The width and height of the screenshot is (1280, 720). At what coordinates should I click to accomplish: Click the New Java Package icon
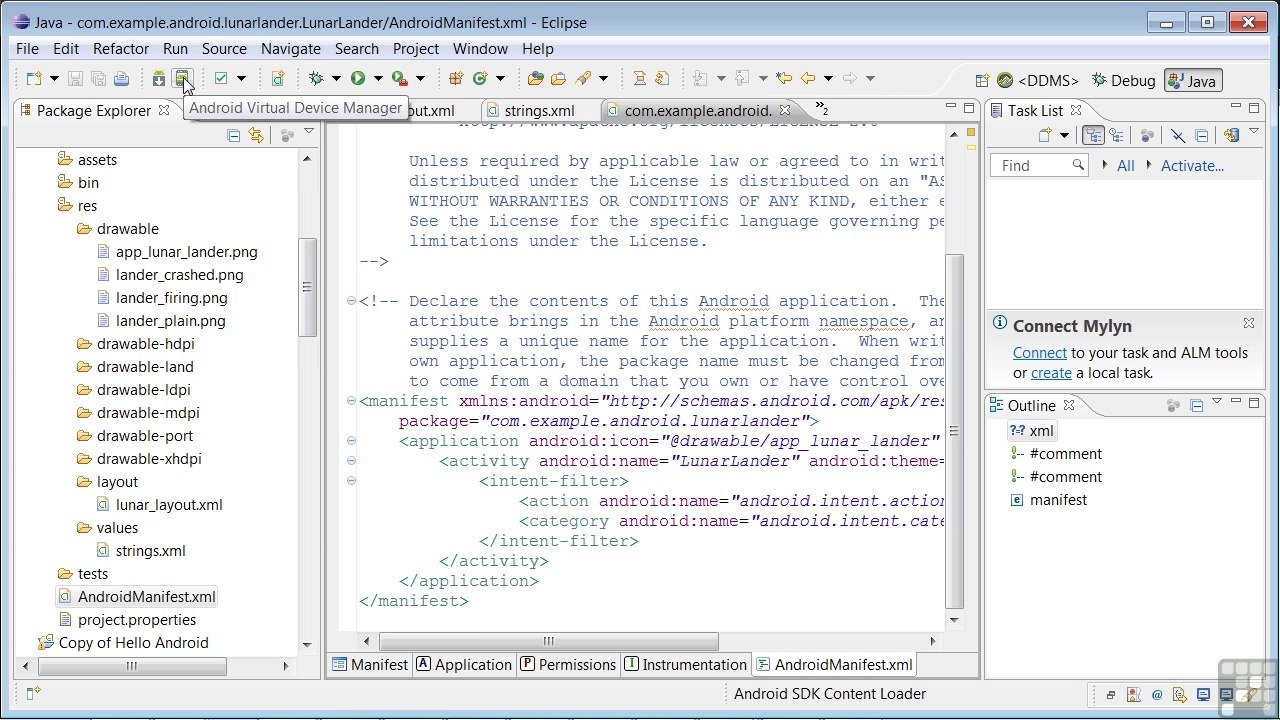[x=456, y=78]
